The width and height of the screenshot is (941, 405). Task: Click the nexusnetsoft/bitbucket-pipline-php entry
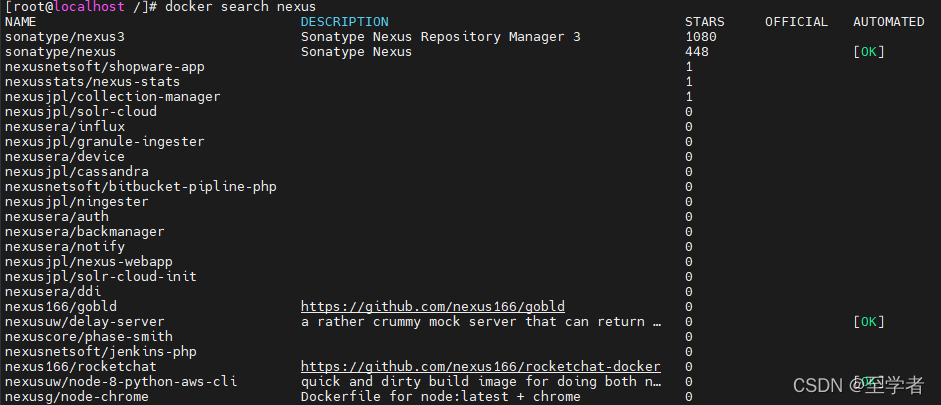click(140, 187)
